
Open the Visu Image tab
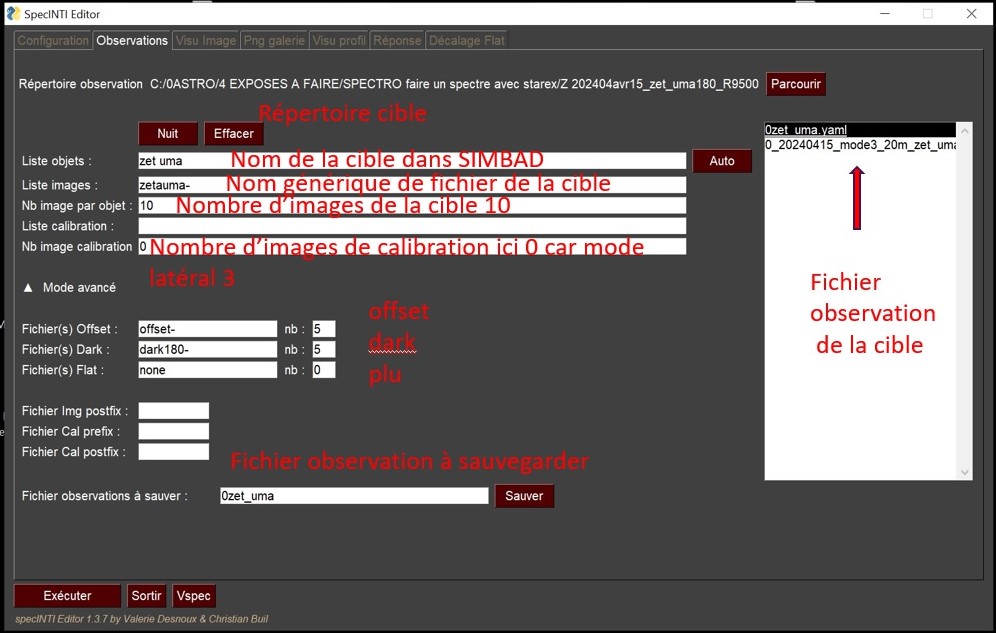[x=205, y=41]
